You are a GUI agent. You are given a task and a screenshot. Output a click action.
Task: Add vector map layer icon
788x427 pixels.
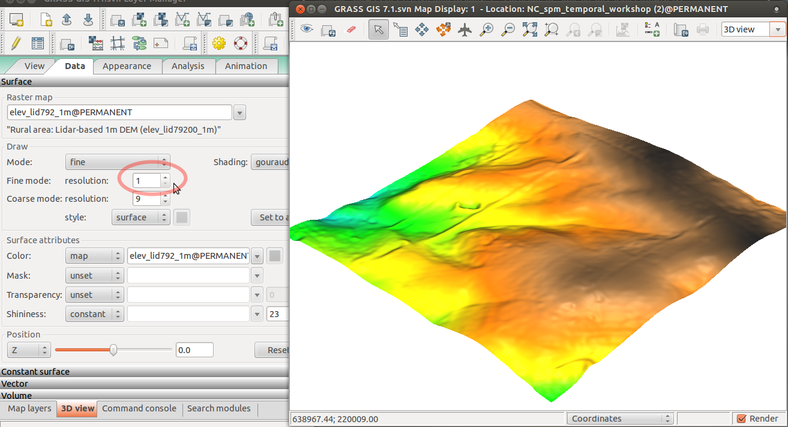pyautogui.click(x=182, y=20)
